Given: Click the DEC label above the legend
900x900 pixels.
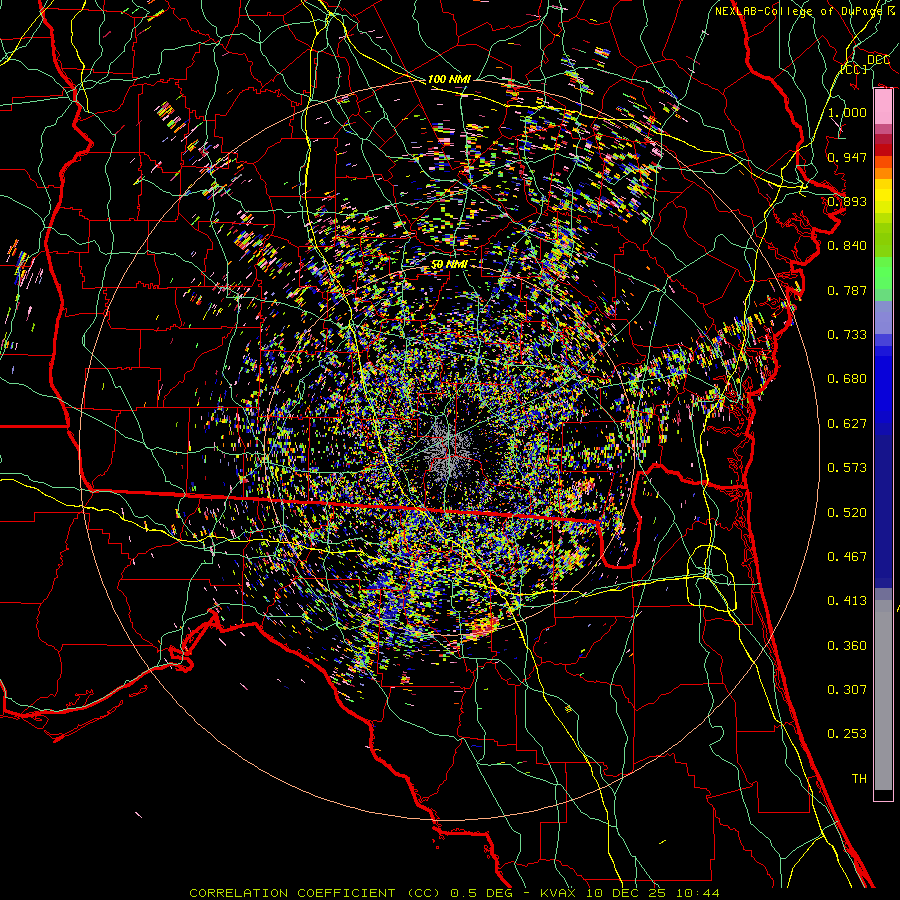Looking at the screenshot, I should pos(878,59).
